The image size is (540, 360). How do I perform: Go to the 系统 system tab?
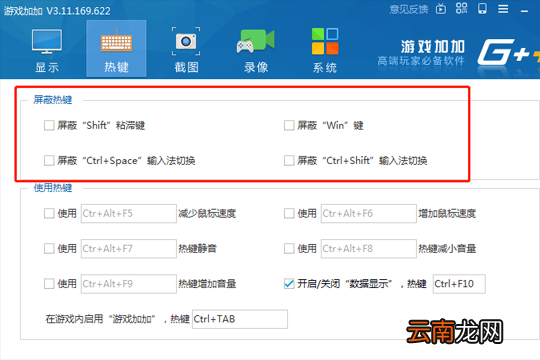click(x=325, y=50)
